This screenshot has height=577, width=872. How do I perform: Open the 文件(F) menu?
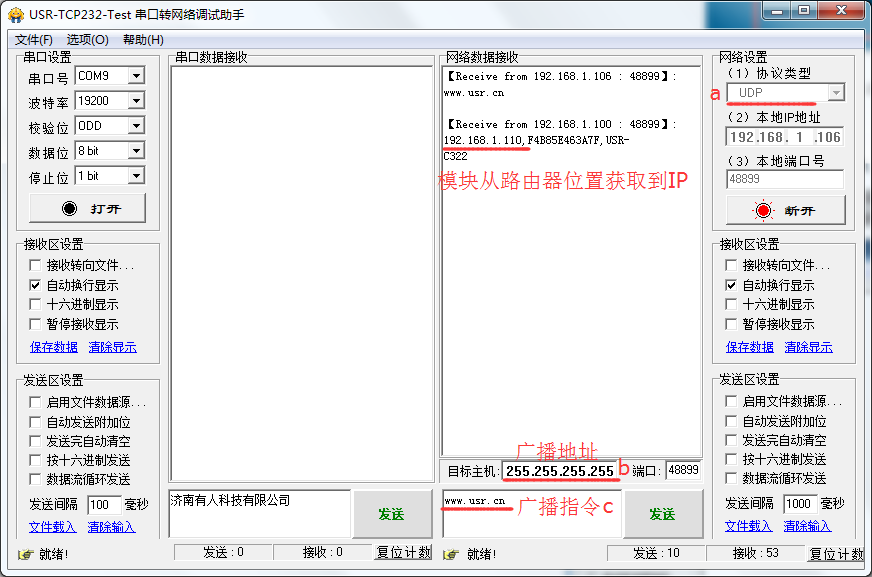point(34,40)
